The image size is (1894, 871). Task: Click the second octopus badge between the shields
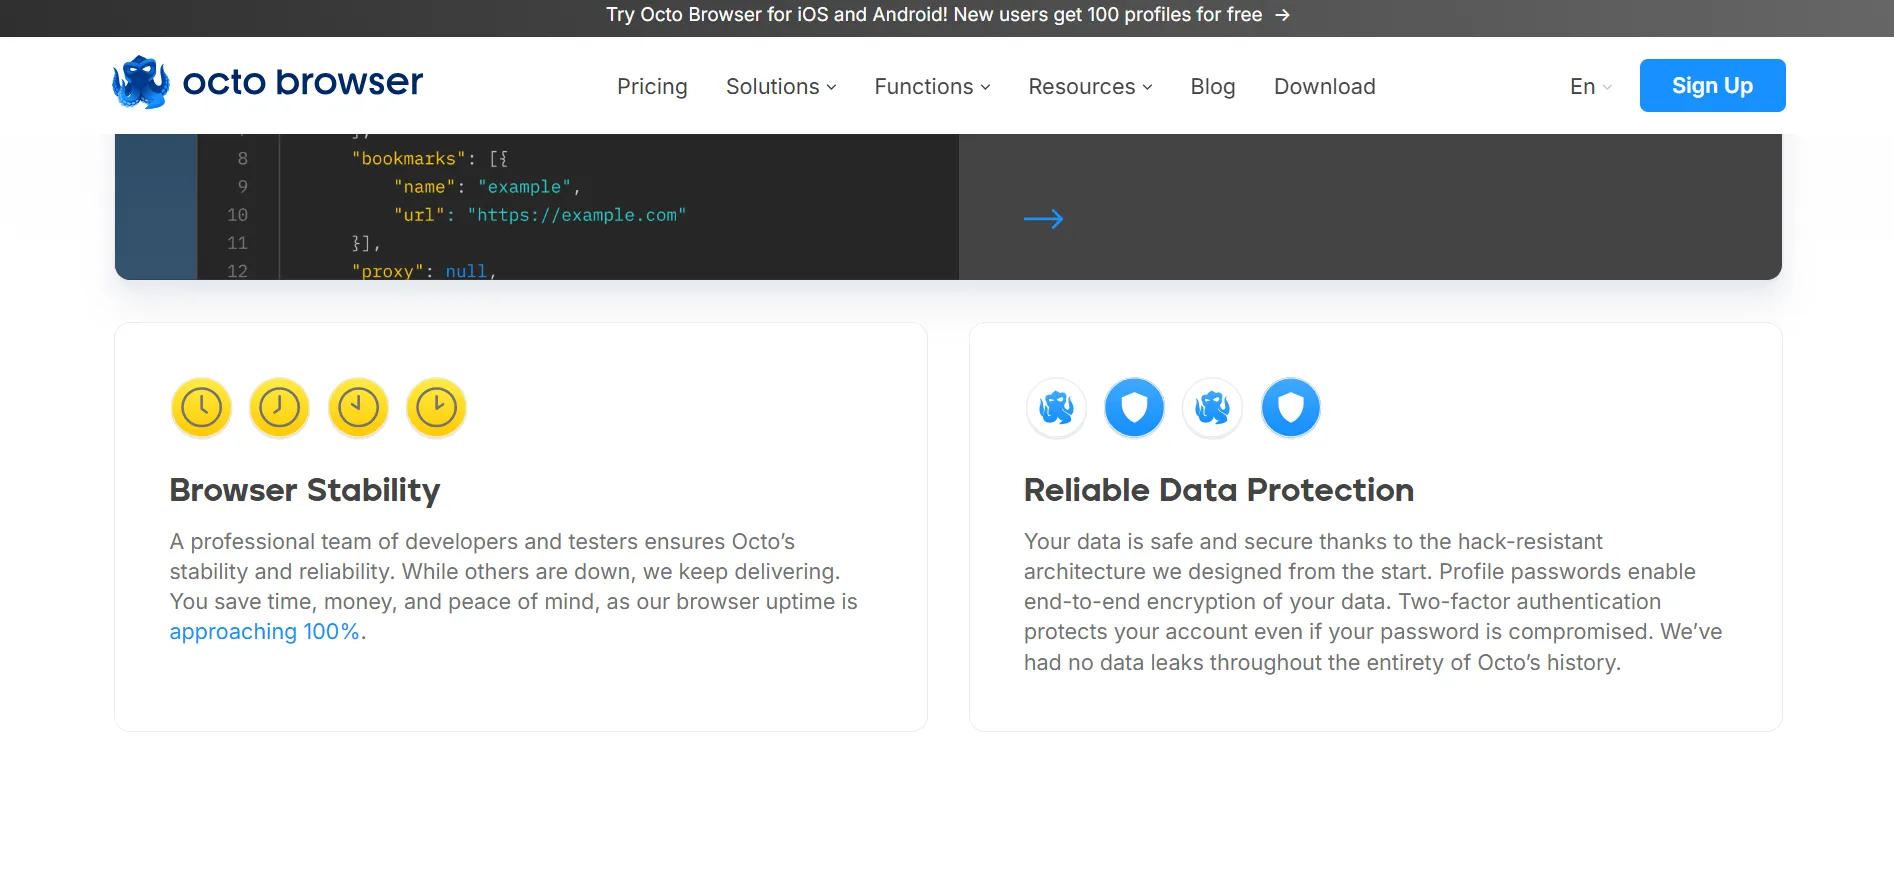(1213, 408)
